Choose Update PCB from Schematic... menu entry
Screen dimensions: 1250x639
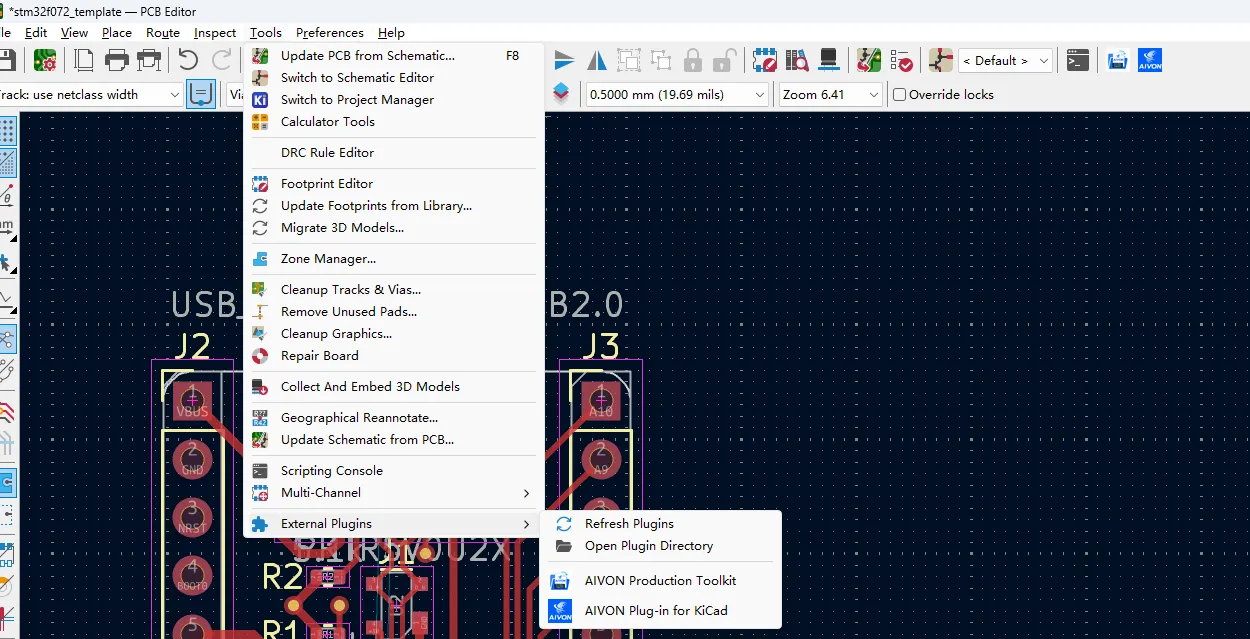(x=394, y=56)
